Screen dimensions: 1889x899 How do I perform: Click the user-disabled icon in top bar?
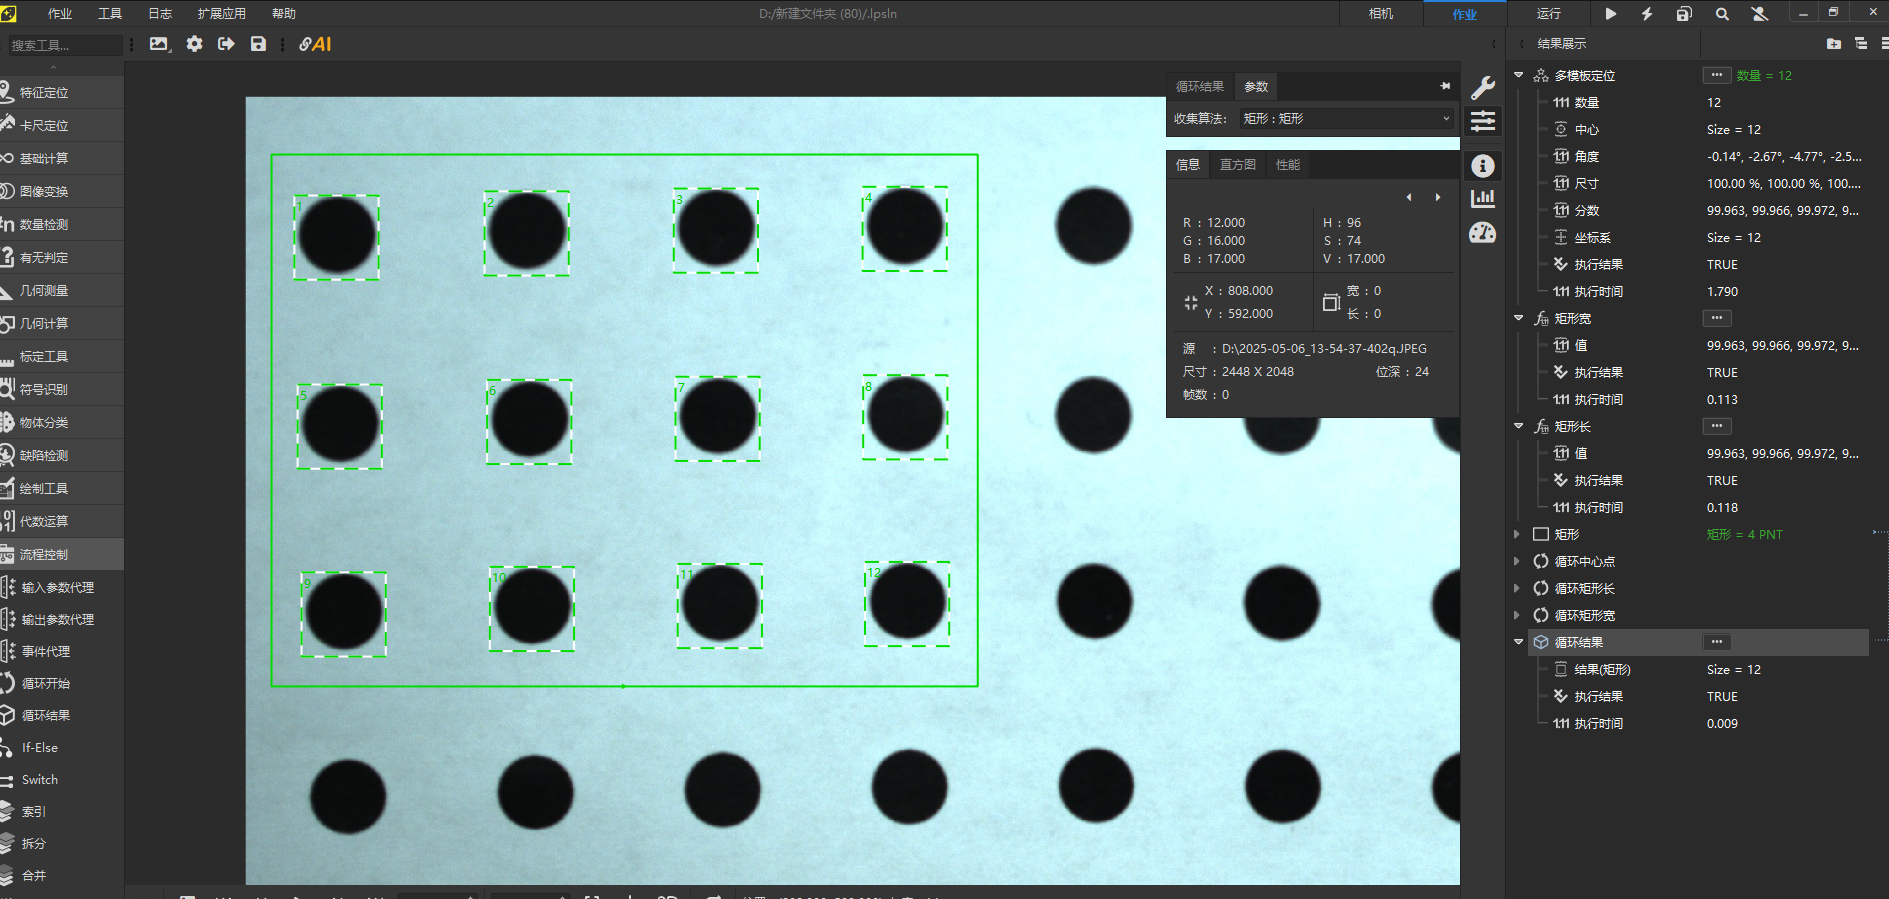pyautogui.click(x=1760, y=14)
